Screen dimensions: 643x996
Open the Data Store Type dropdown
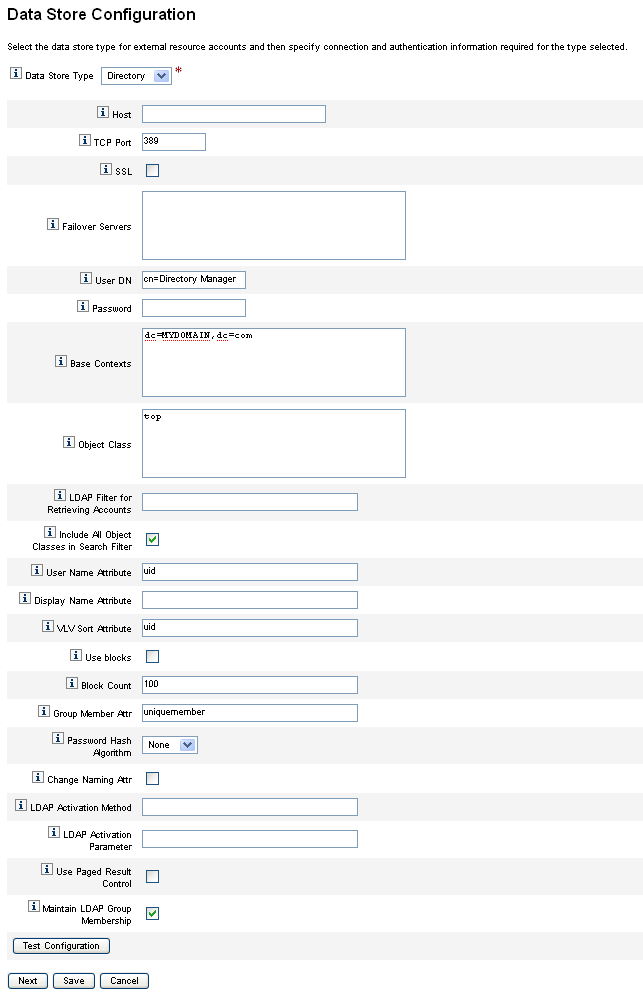(x=136, y=76)
